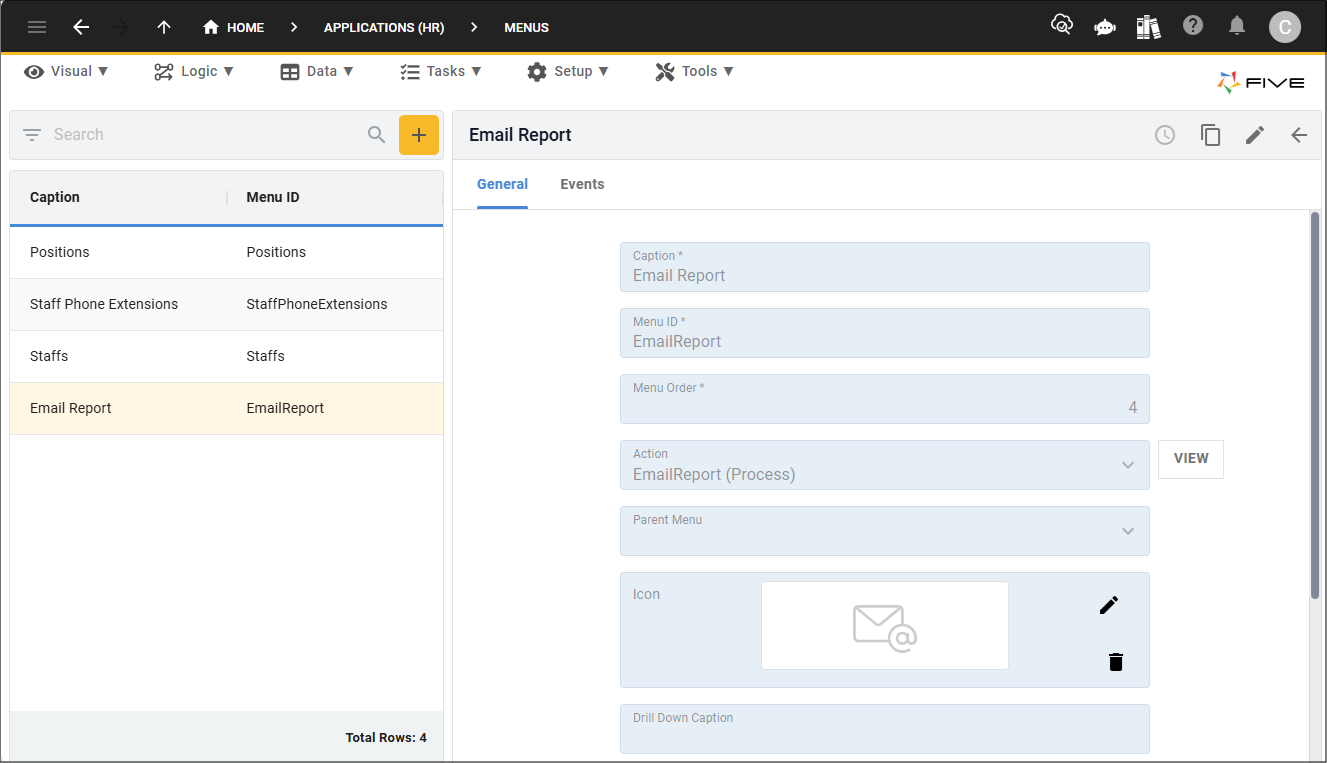The image size is (1327, 763).
Task: Click the VIEW button next to Action
Action: (1190, 458)
